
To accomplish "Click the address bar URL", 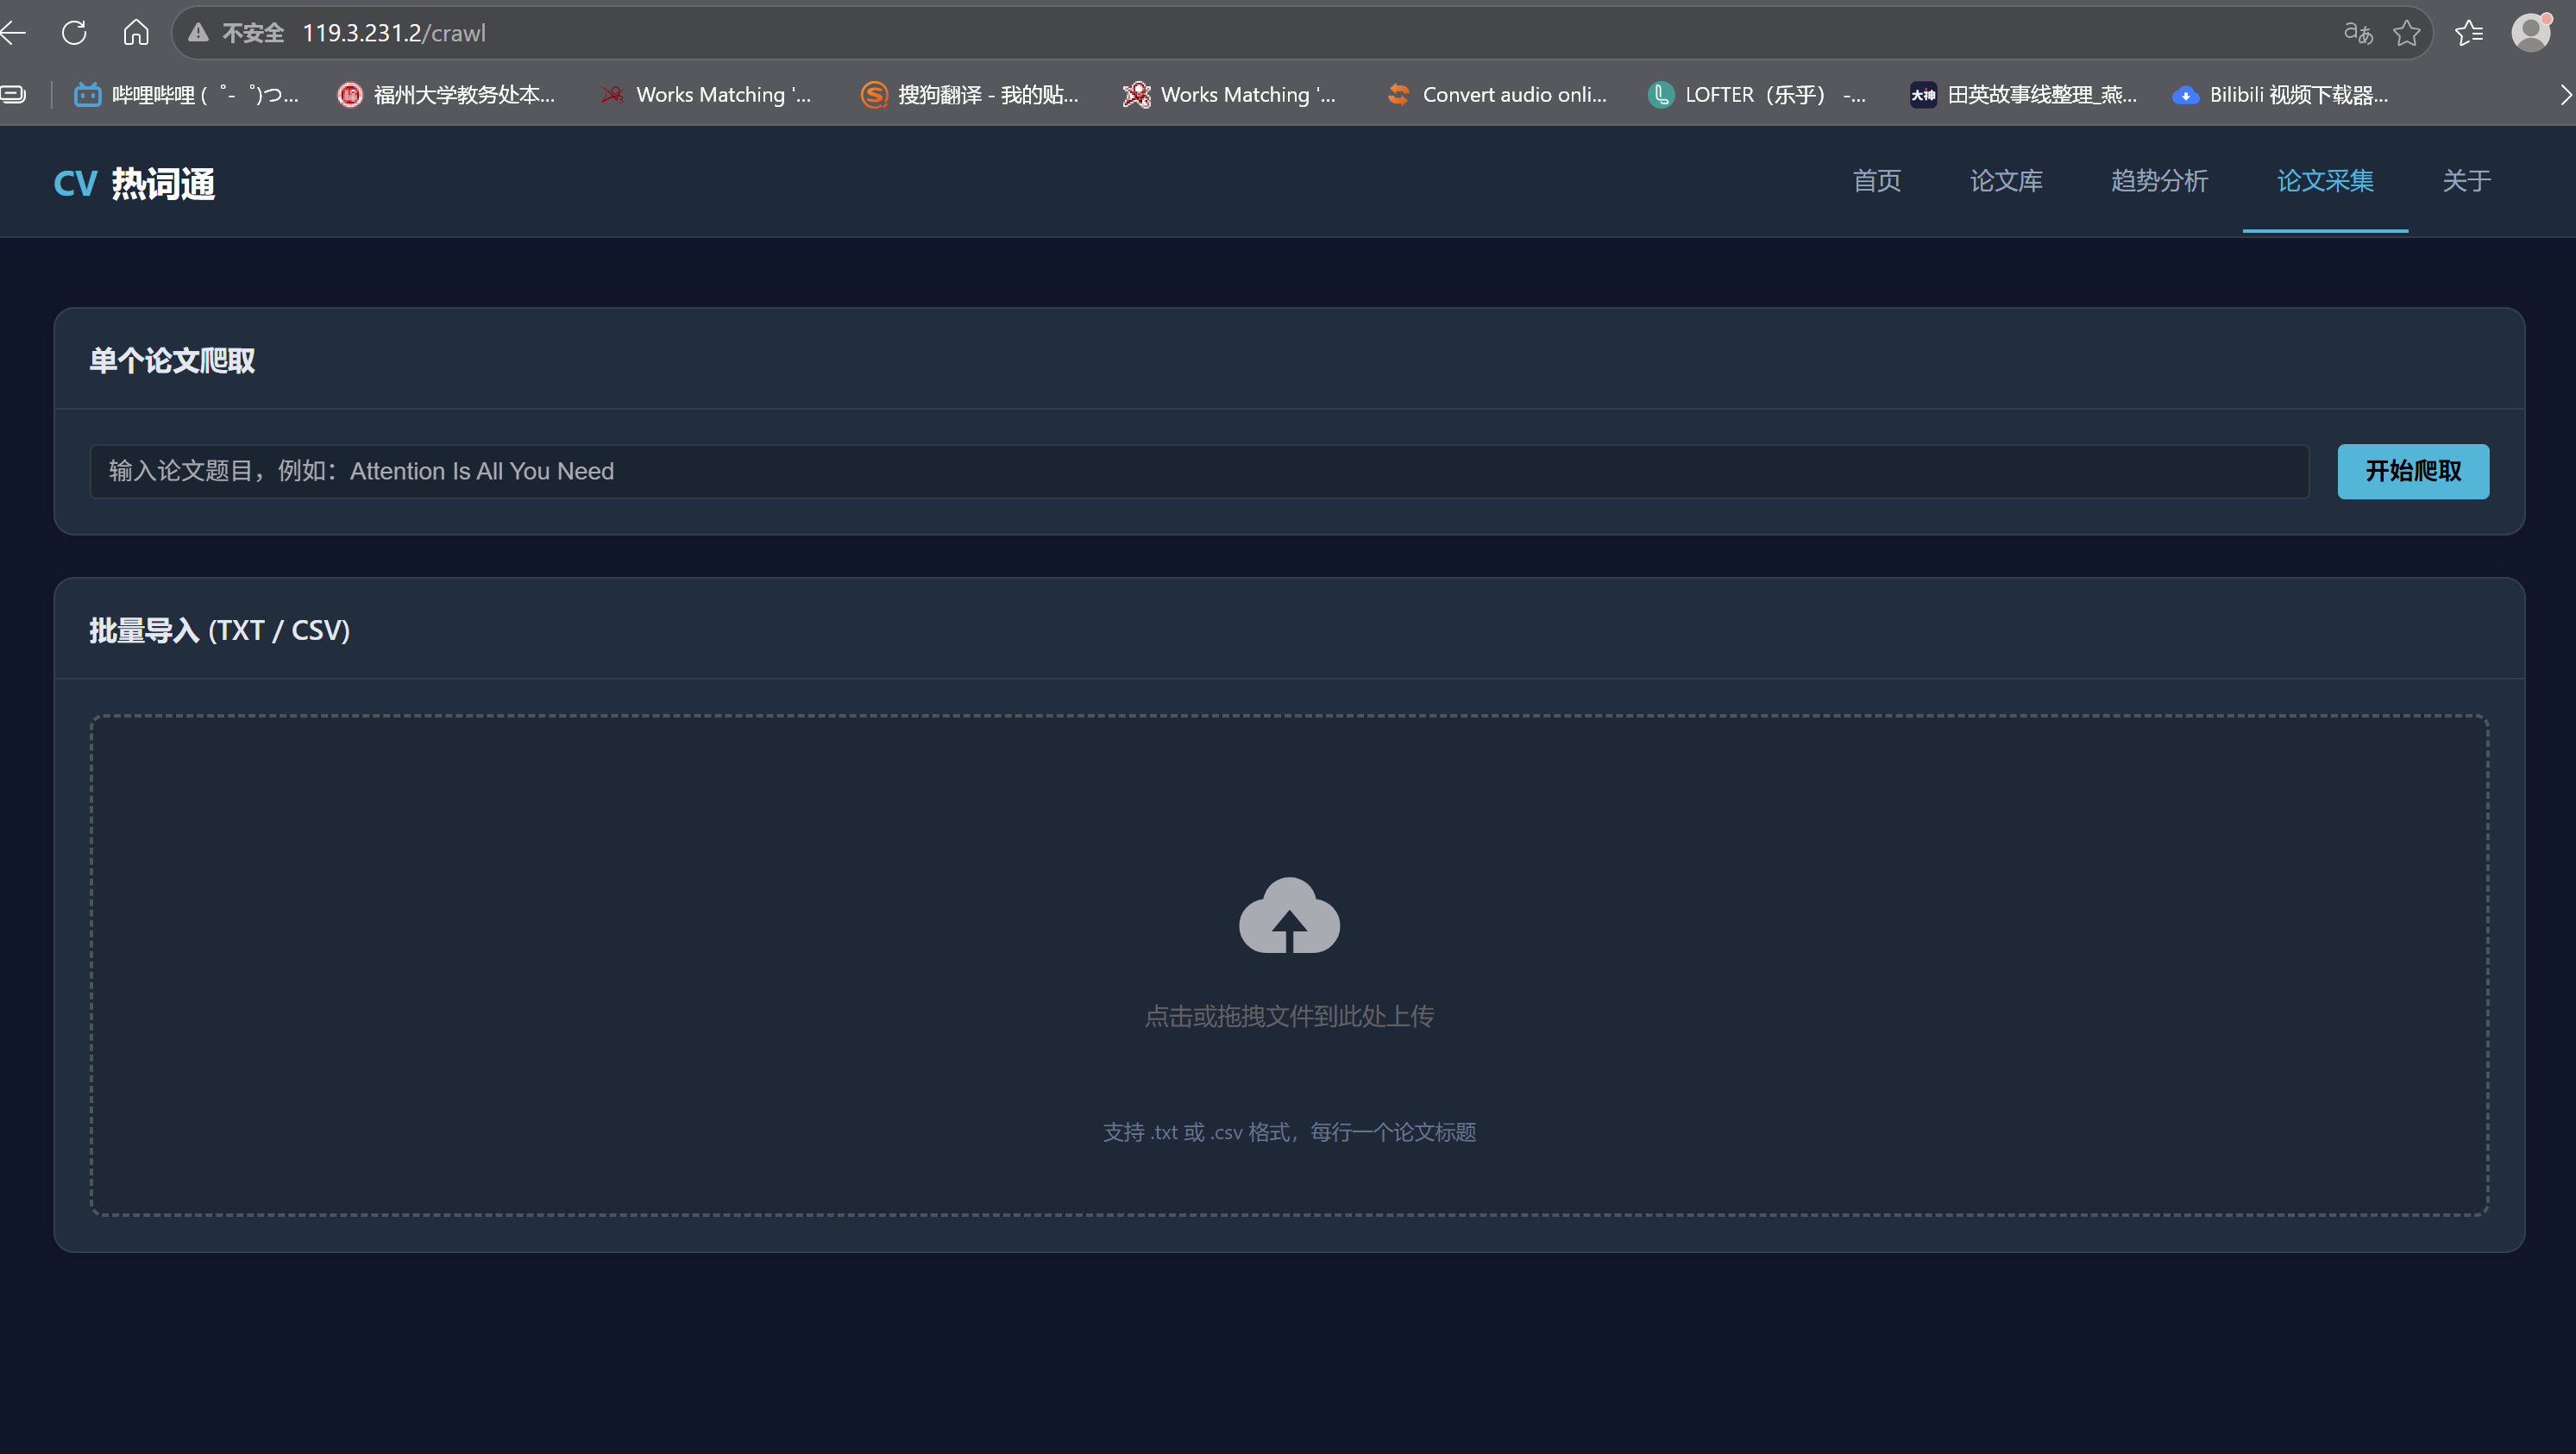I will (x=394, y=33).
